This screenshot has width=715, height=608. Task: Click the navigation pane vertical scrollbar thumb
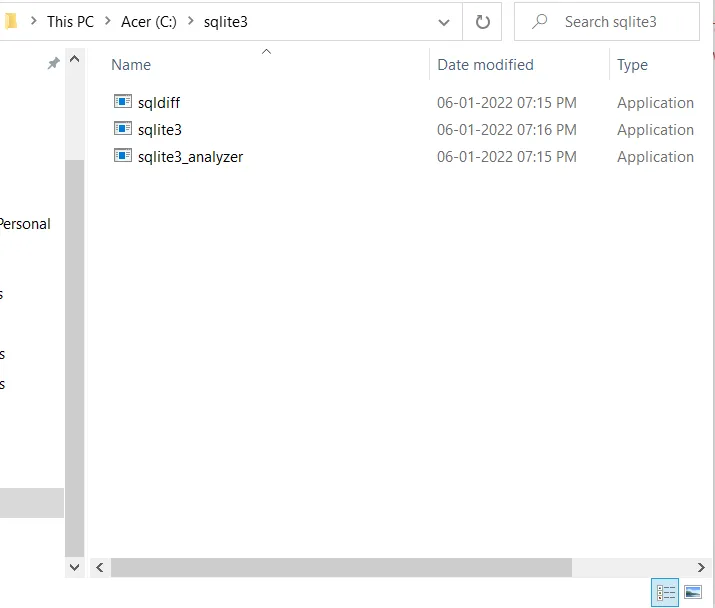(74, 359)
